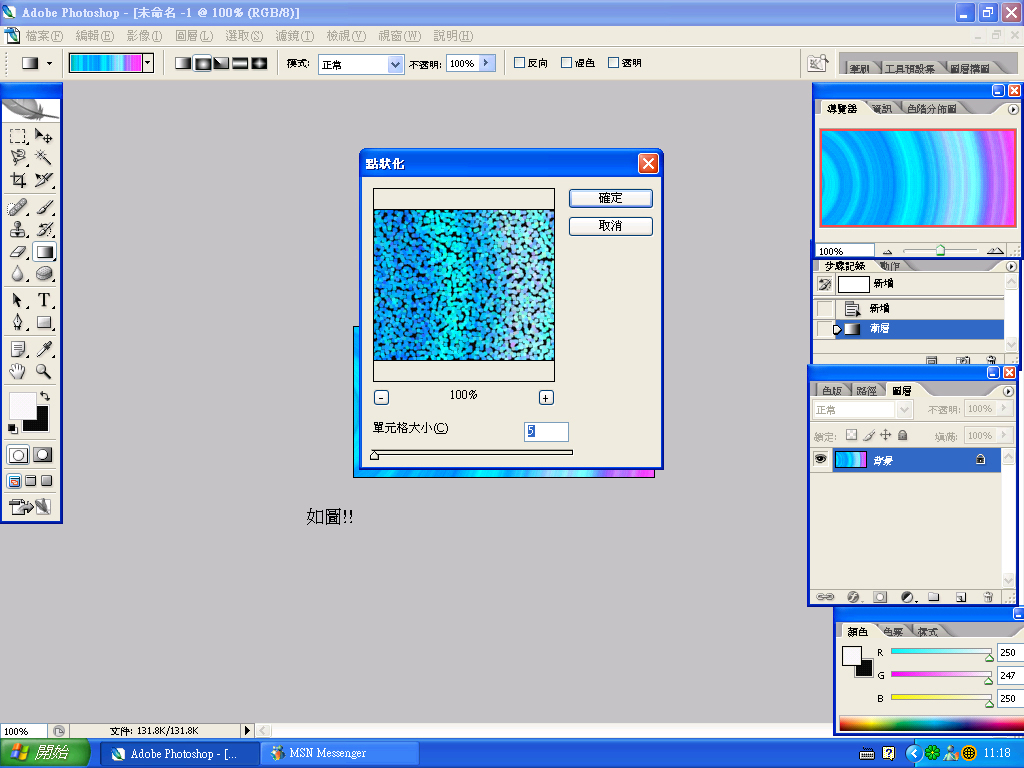Select the Crop tool
Viewport: 1024px width, 768px height.
click(18, 180)
